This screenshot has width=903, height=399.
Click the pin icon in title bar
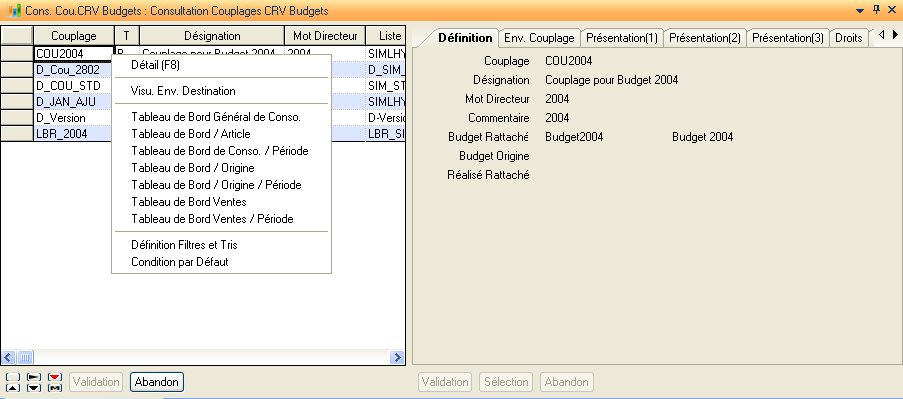[877, 10]
